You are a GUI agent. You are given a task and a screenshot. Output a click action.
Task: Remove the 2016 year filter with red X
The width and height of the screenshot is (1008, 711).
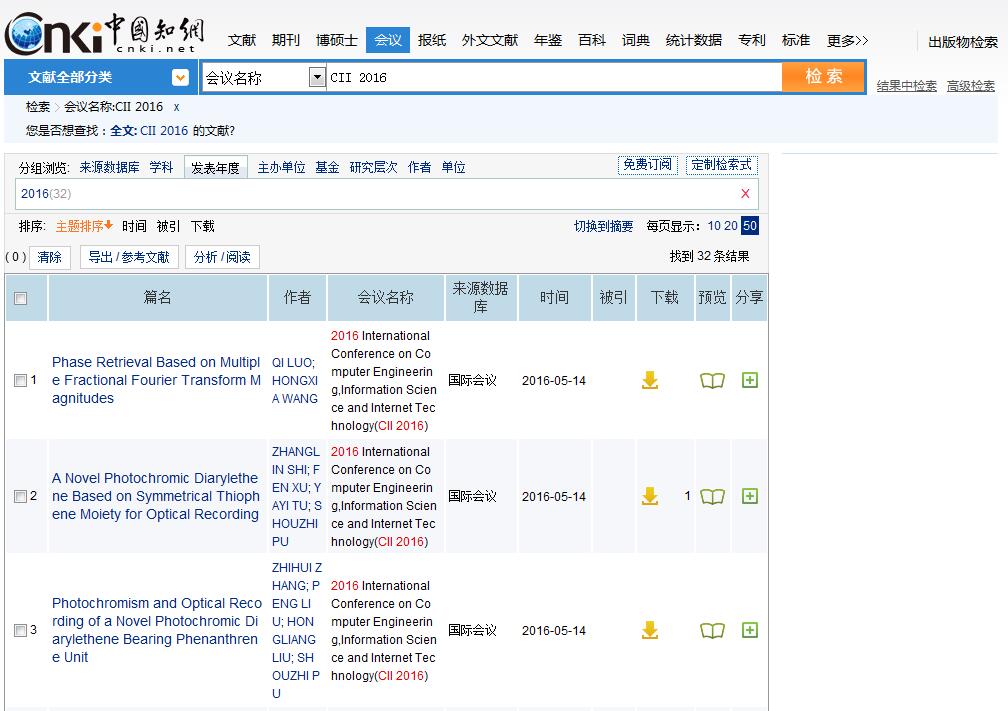(745, 193)
